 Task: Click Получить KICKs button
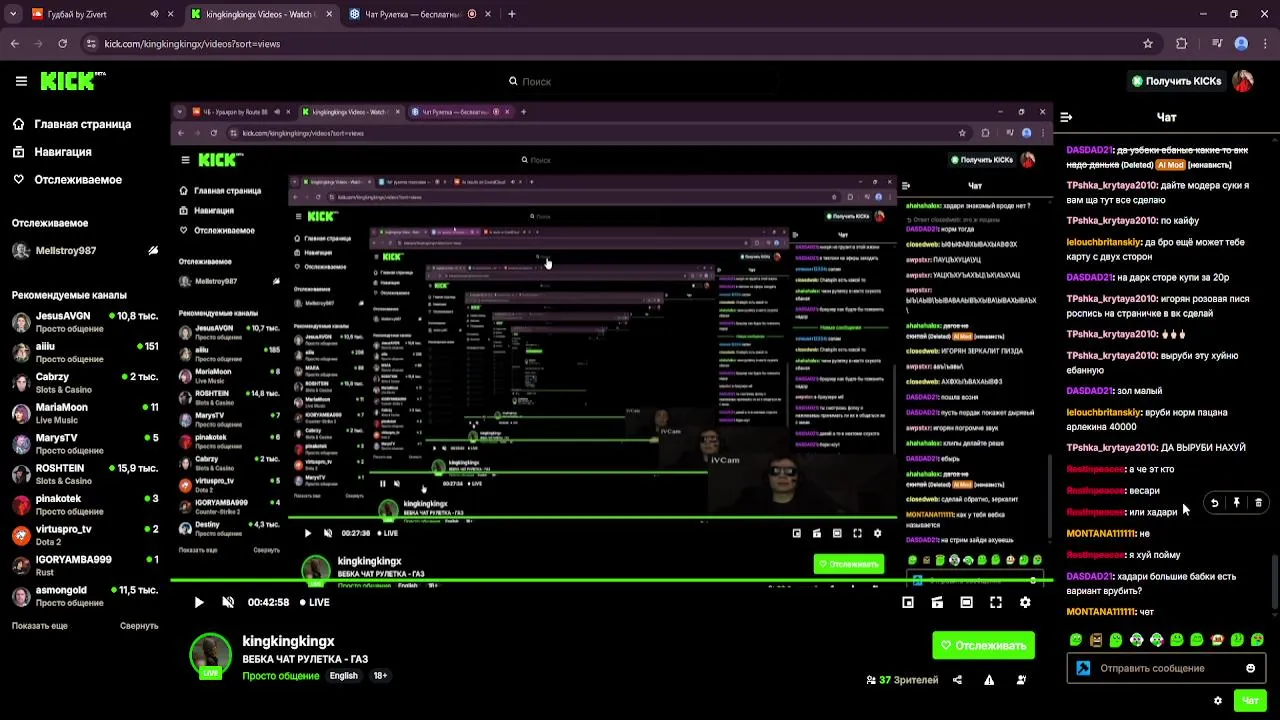[1176, 81]
